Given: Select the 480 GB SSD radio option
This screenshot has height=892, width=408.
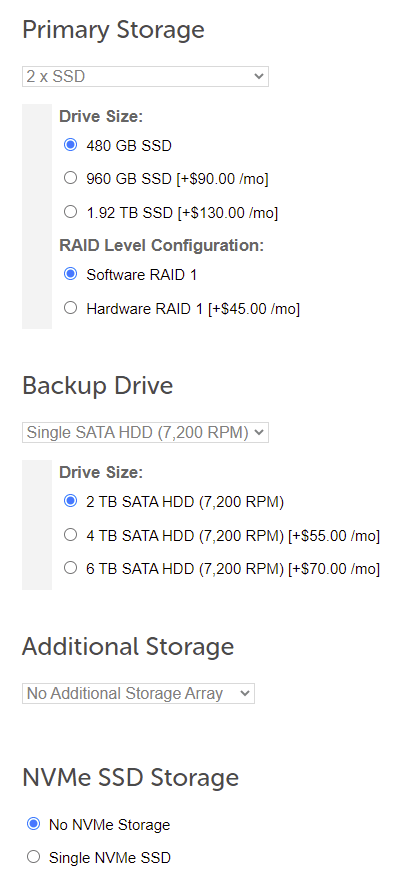Looking at the screenshot, I should pos(70,145).
